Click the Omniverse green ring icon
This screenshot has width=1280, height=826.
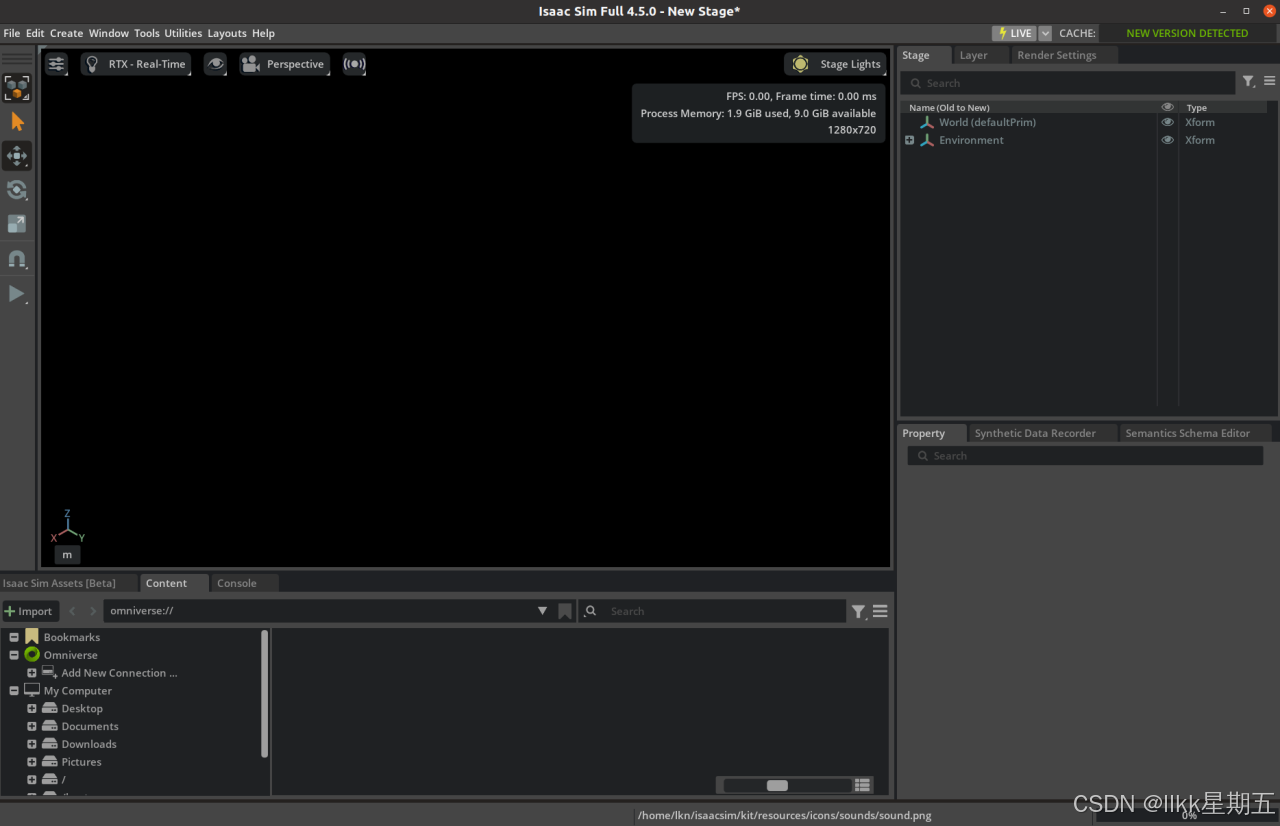click(x=32, y=655)
